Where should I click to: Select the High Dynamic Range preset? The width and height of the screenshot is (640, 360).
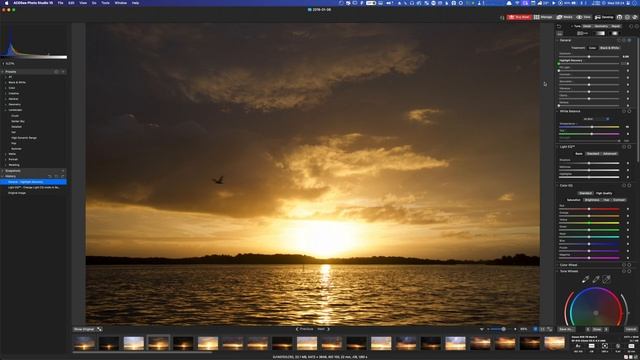24,138
